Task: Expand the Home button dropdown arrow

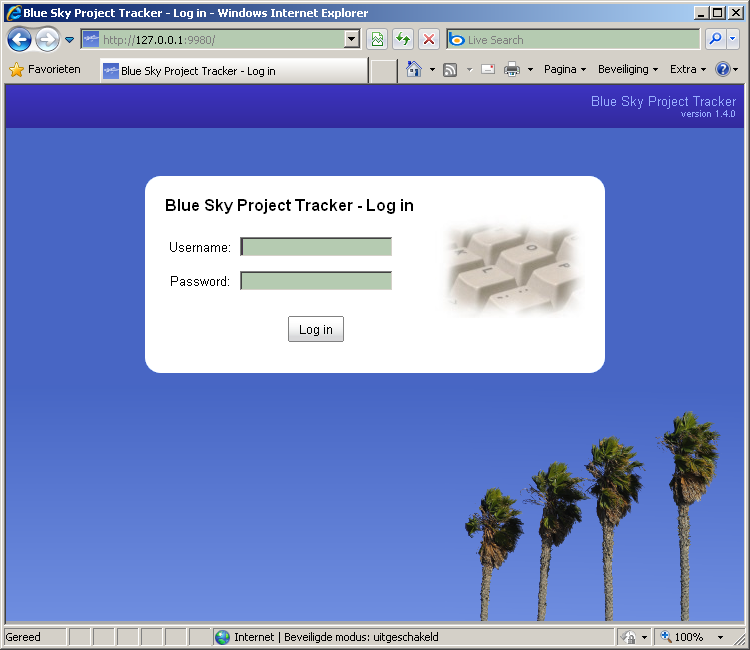Action: (x=432, y=69)
